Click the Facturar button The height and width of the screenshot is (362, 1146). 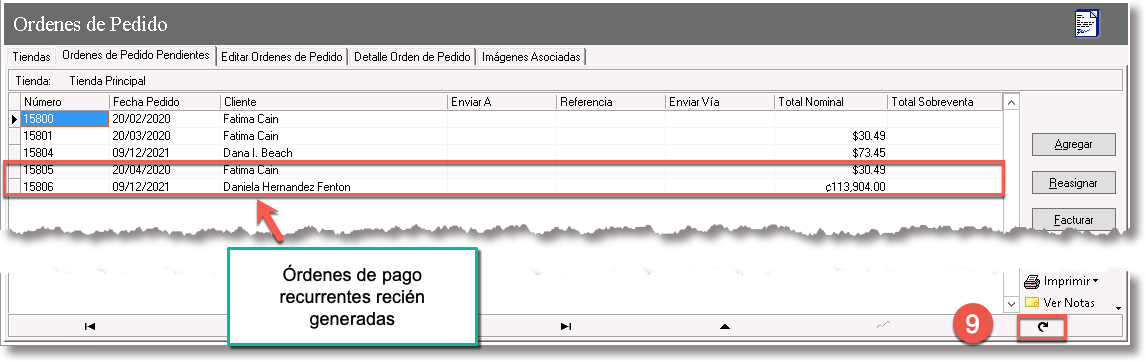[x=1074, y=218]
